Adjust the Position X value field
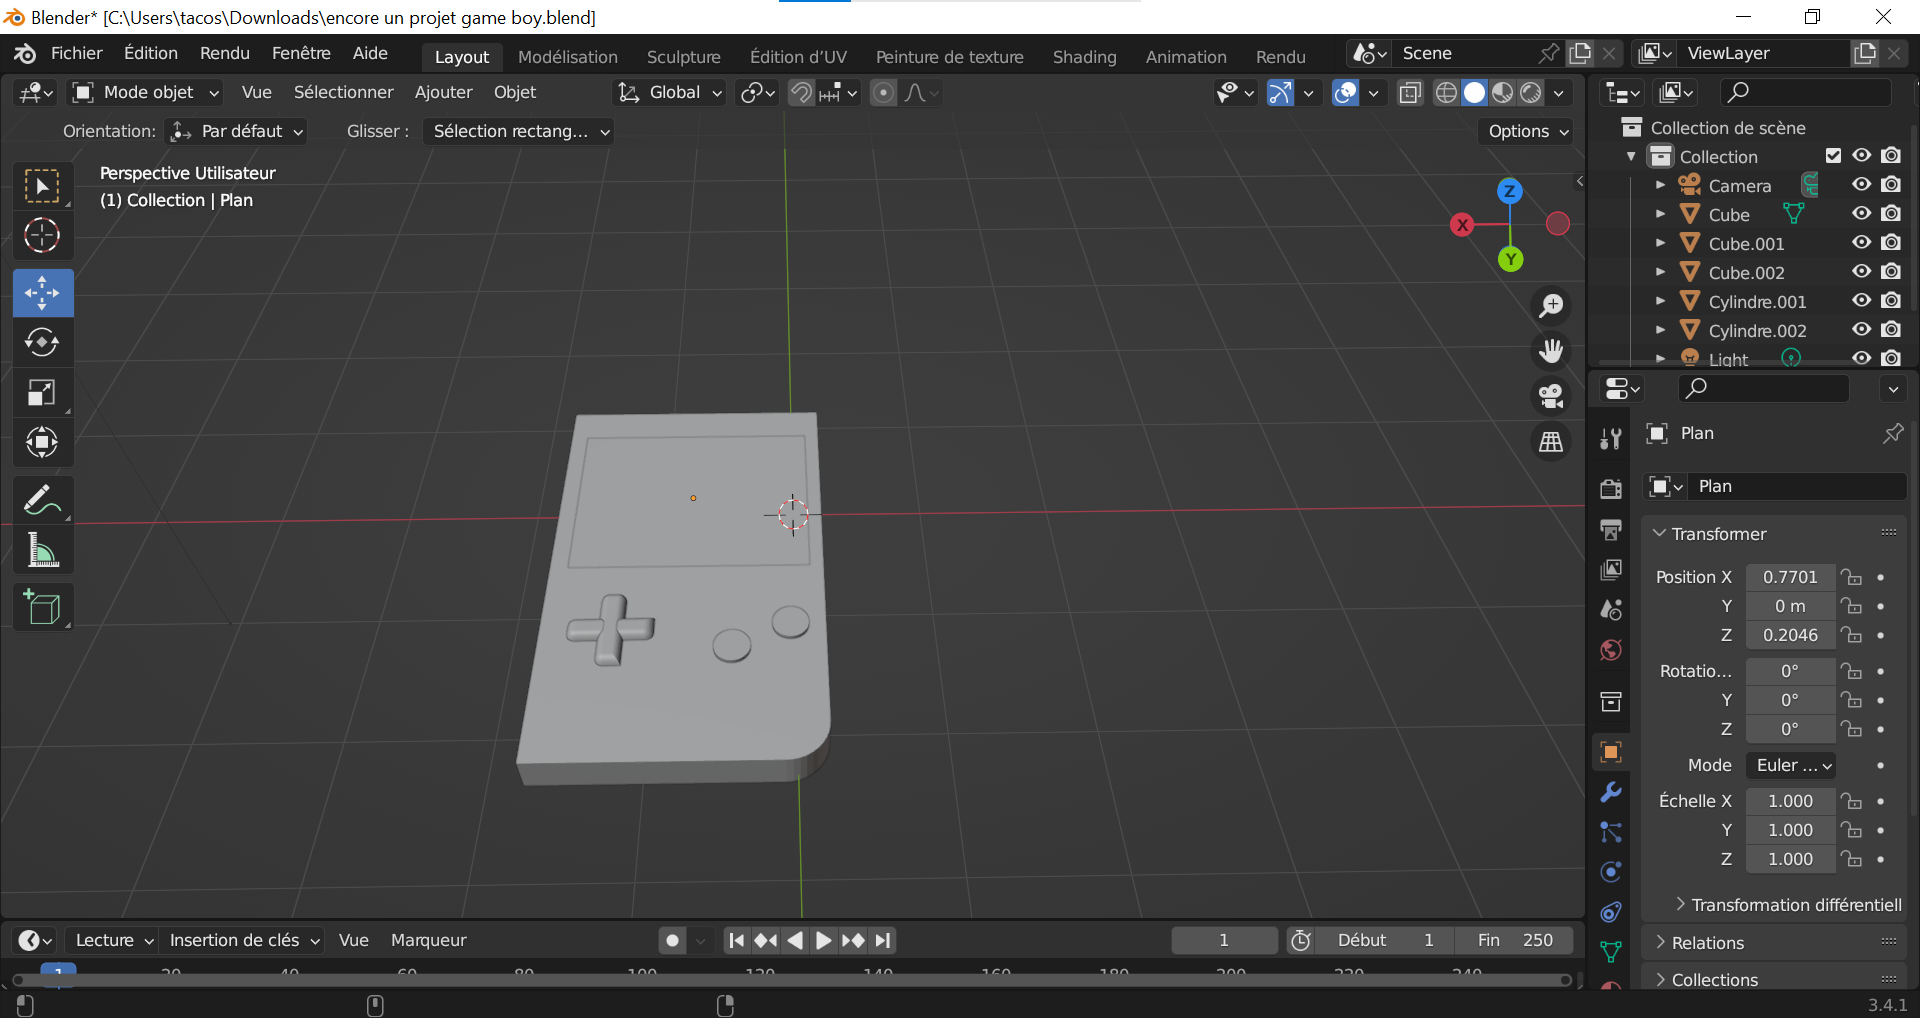Image resolution: width=1920 pixels, height=1018 pixels. [1789, 577]
